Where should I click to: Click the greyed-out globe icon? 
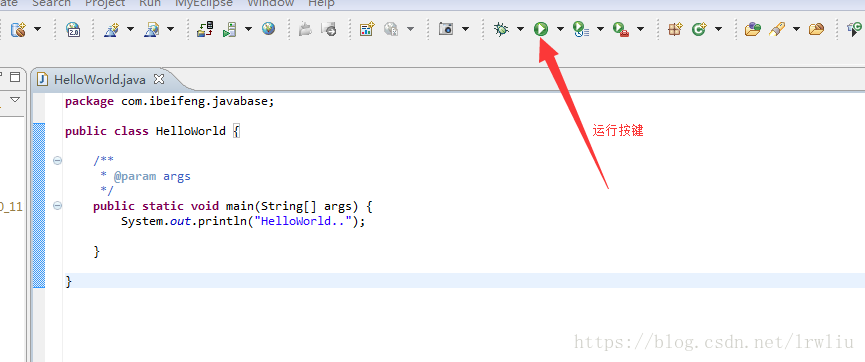[x=391, y=29]
